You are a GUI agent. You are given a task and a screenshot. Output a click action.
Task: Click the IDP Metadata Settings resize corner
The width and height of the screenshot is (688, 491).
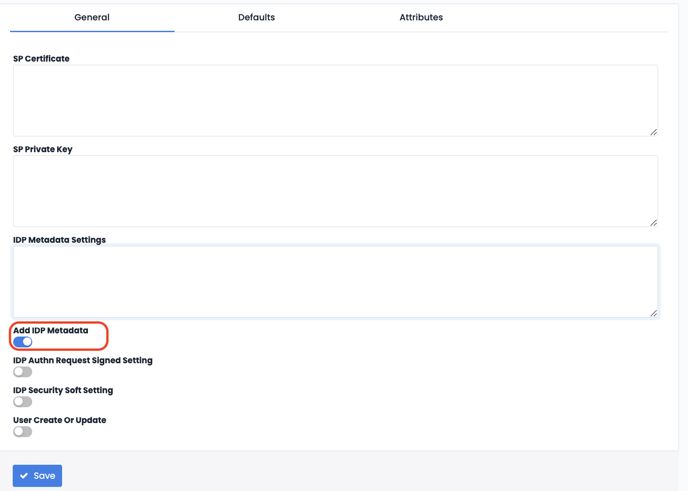(x=653, y=313)
